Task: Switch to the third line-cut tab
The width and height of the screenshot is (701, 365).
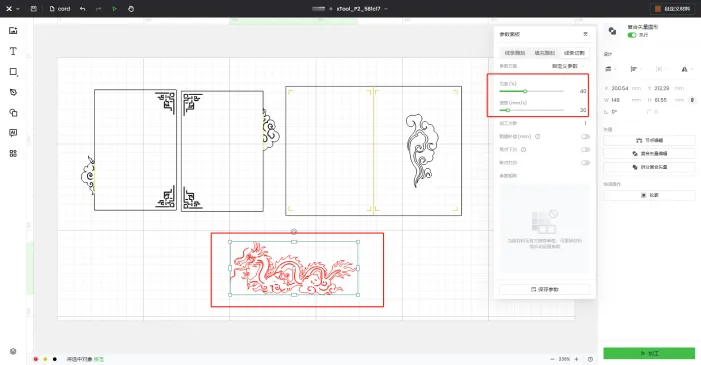Action: pyautogui.click(x=574, y=53)
